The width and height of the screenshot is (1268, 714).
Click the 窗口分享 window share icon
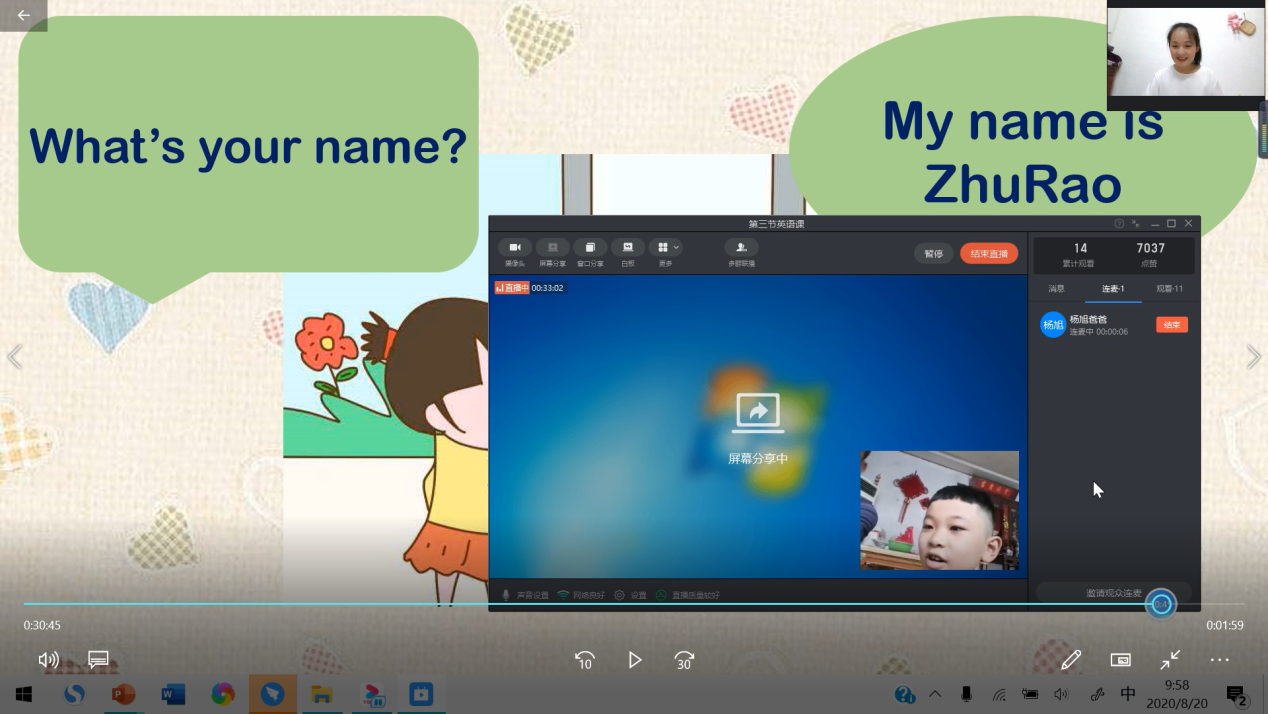click(x=590, y=248)
